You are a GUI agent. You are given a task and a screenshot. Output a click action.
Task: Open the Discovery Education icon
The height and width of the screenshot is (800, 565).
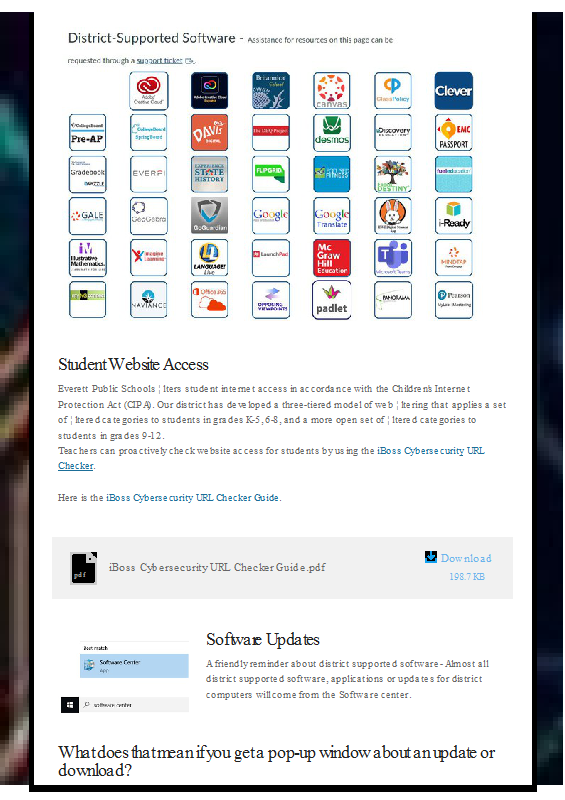click(x=392, y=133)
